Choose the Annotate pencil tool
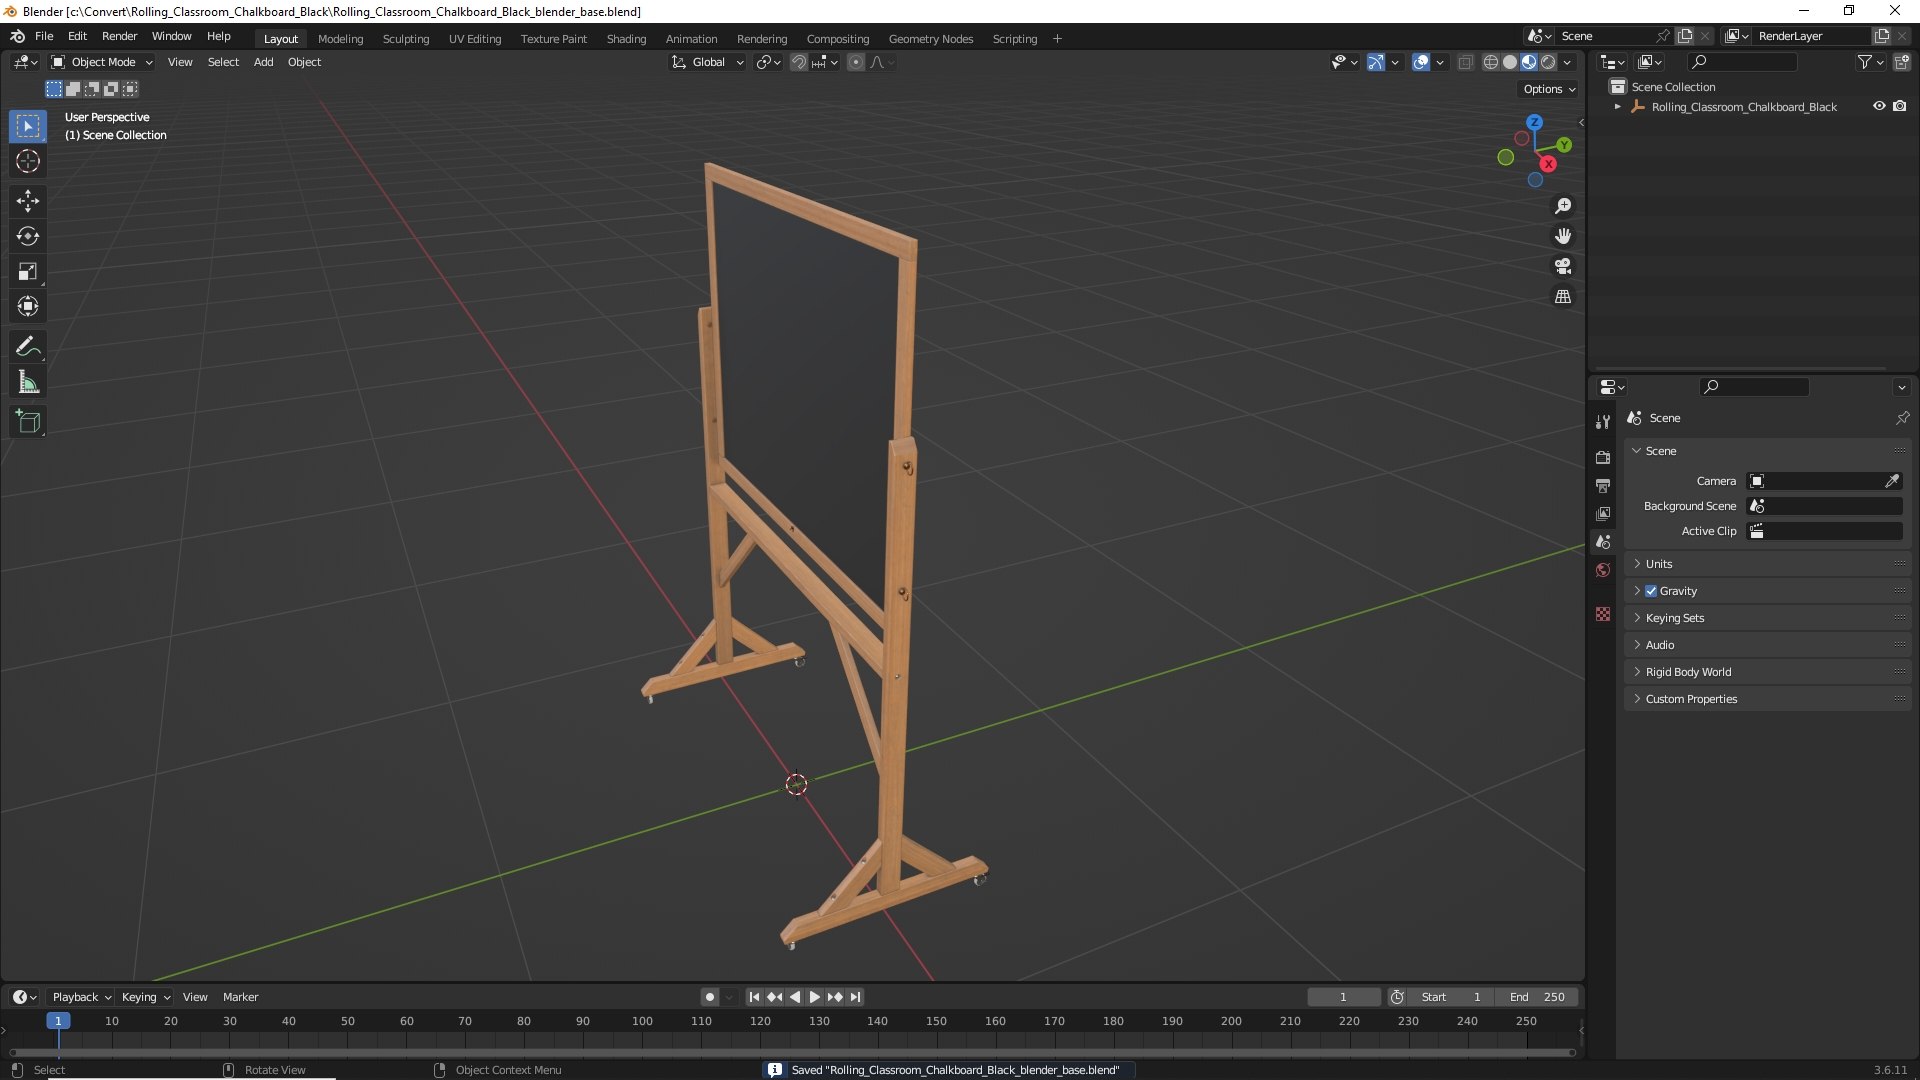Image resolution: width=1920 pixels, height=1080 pixels. coord(28,347)
